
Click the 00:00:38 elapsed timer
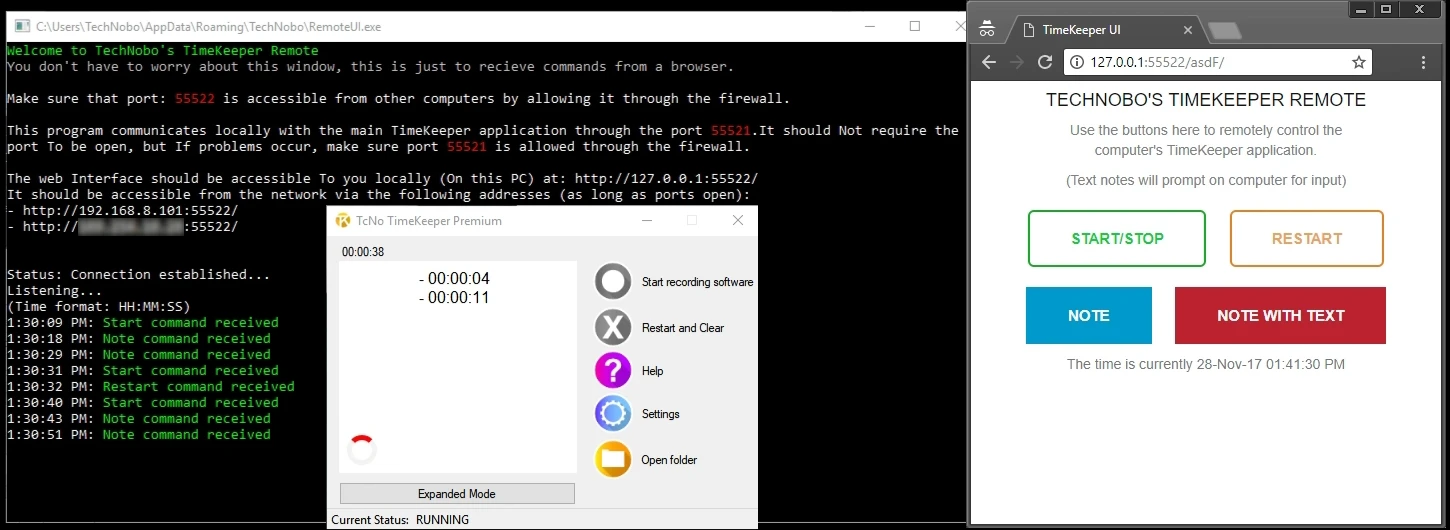coord(363,252)
